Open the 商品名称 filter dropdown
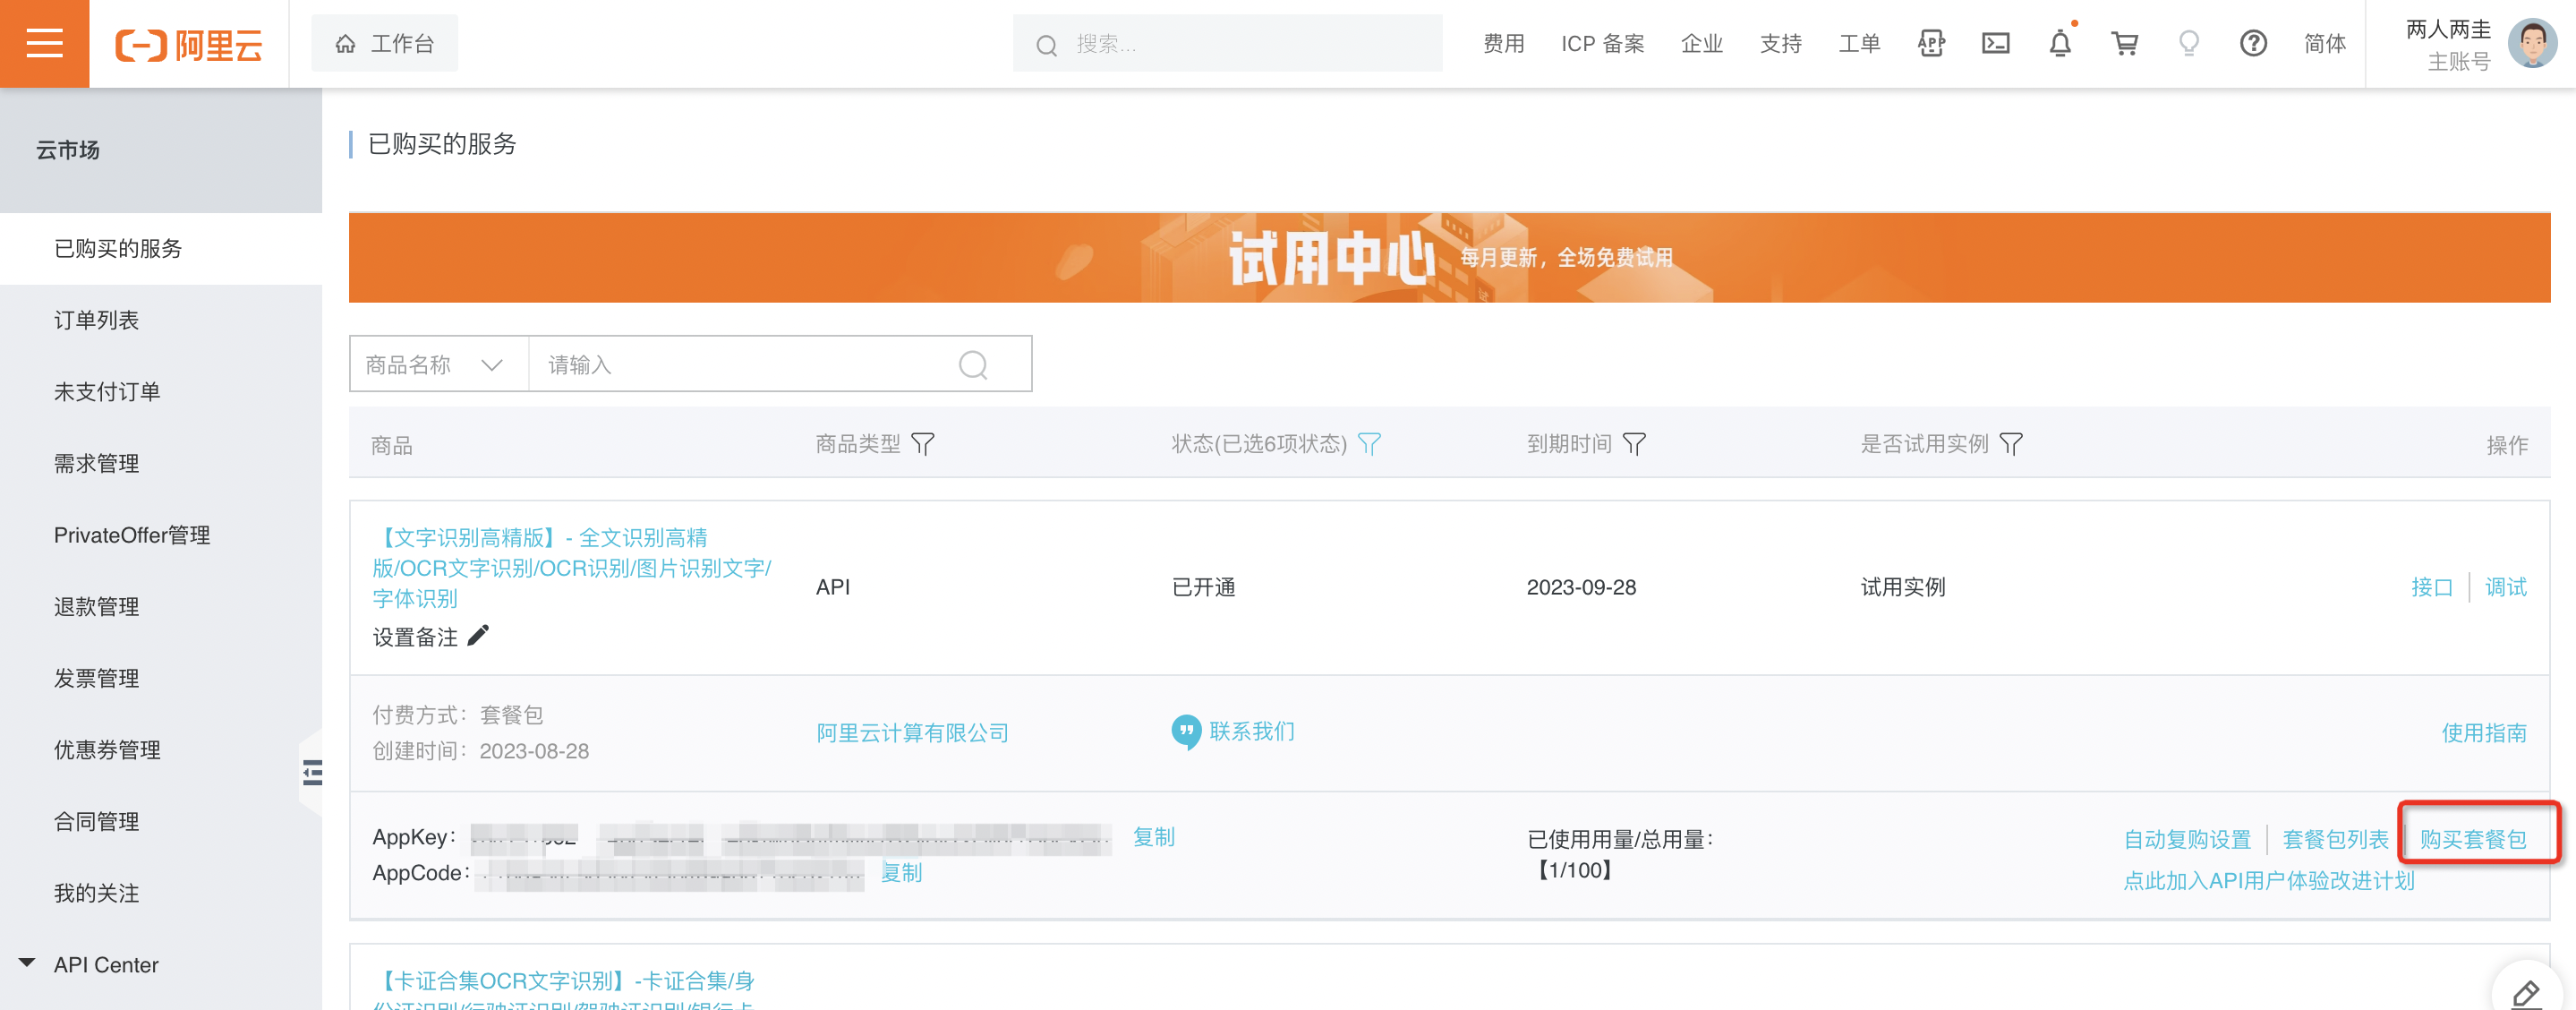This screenshot has width=2576, height=1010. pyautogui.click(x=438, y=364)
